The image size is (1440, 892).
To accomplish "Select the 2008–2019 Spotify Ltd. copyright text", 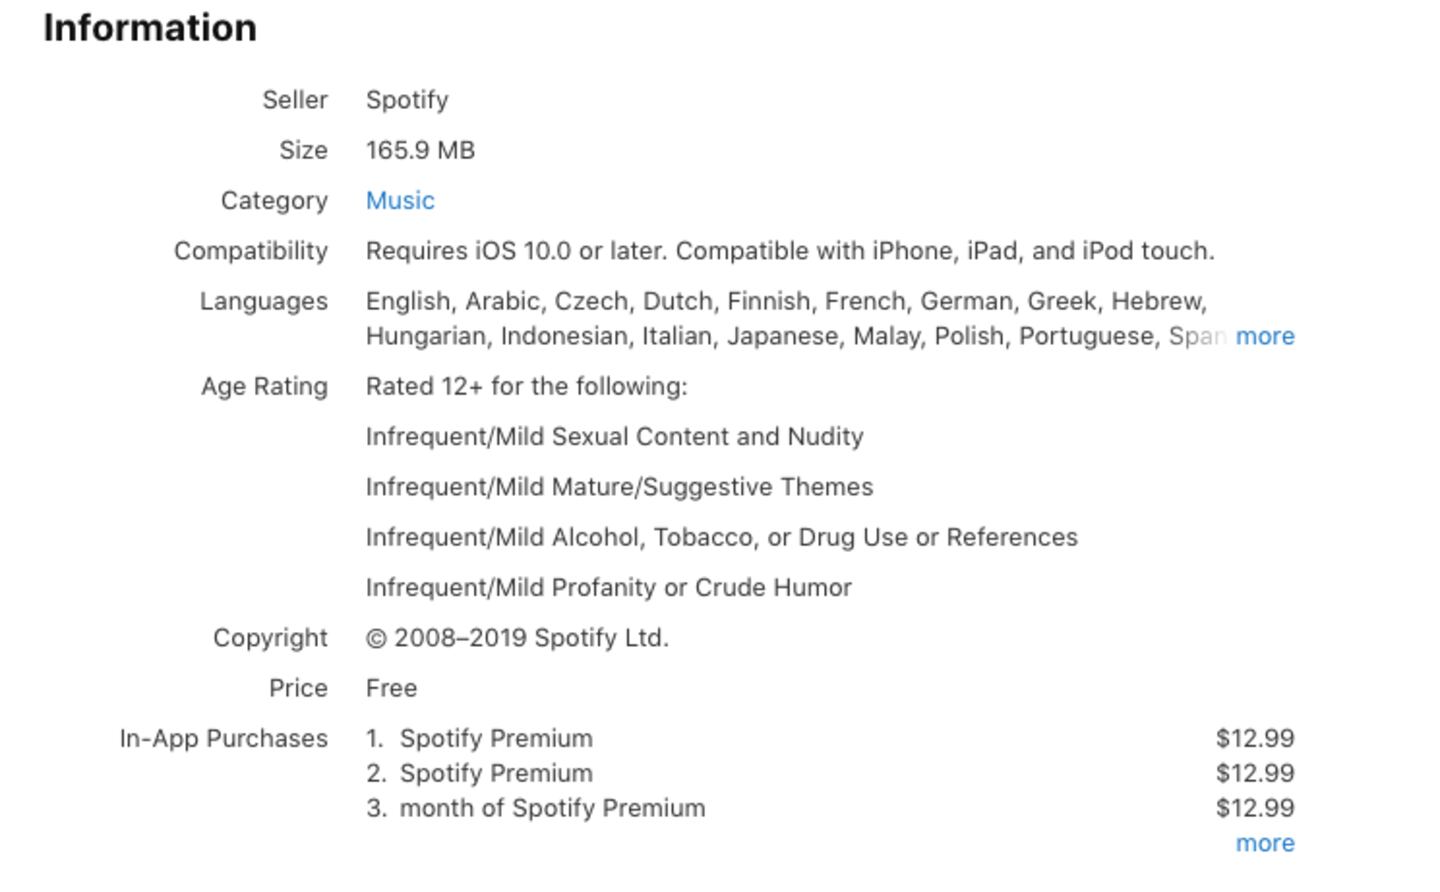I will coord(517,638).
